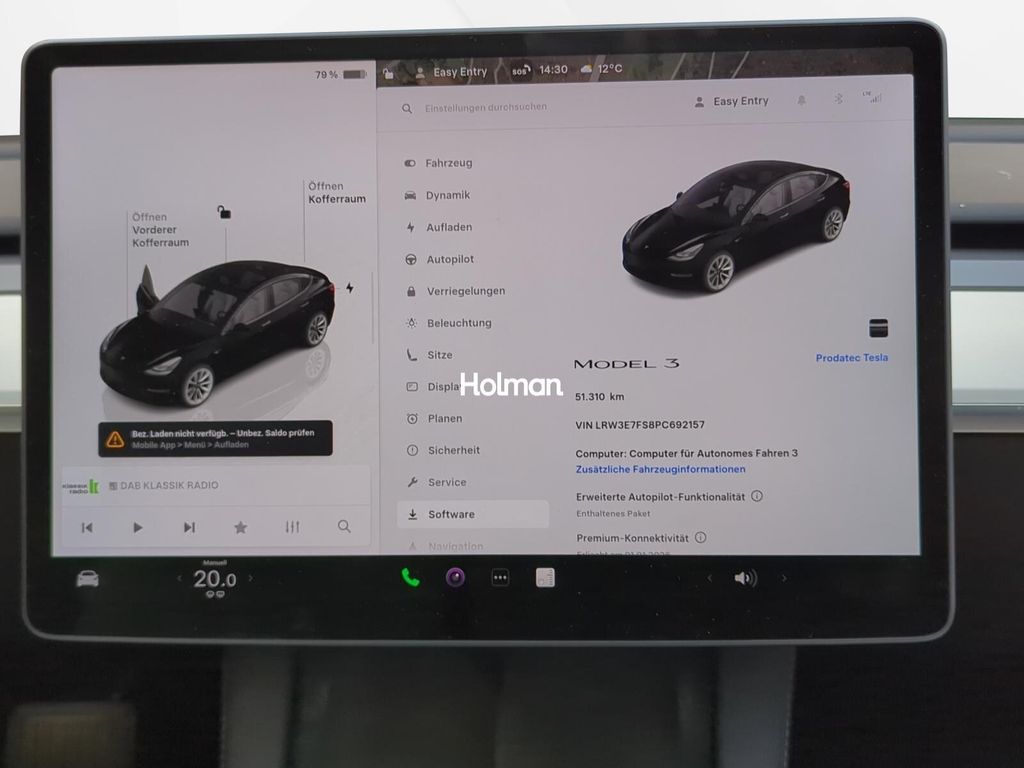The image size is (1024, 768).
Task: Tap the 51.310 km odometer reading
Action: 600,396
